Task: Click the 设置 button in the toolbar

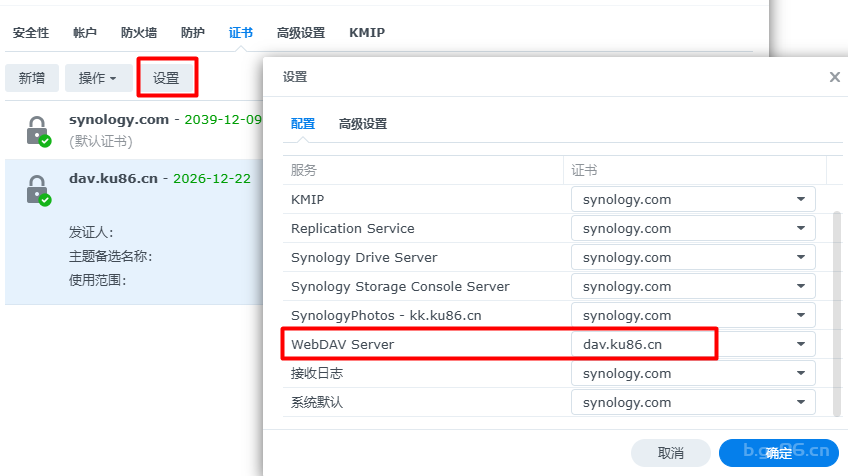Action: tap(166, 78)
